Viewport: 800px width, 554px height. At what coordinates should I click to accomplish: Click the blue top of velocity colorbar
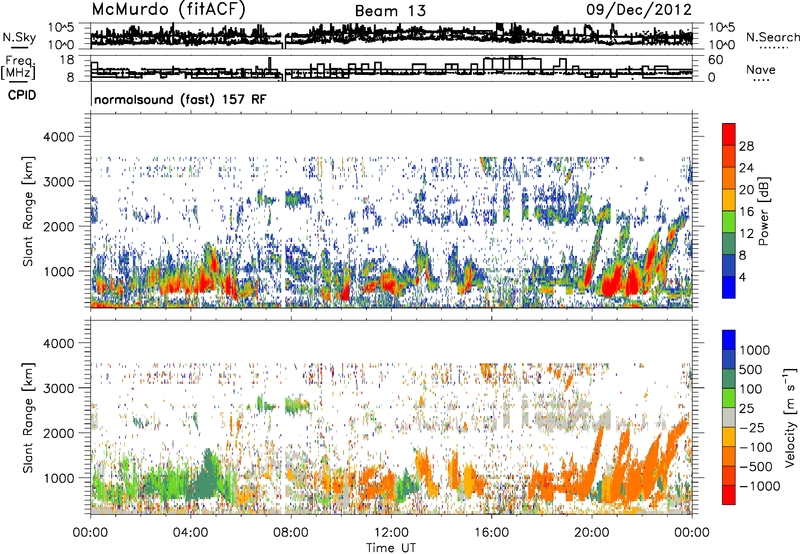(x=729, y=340)
